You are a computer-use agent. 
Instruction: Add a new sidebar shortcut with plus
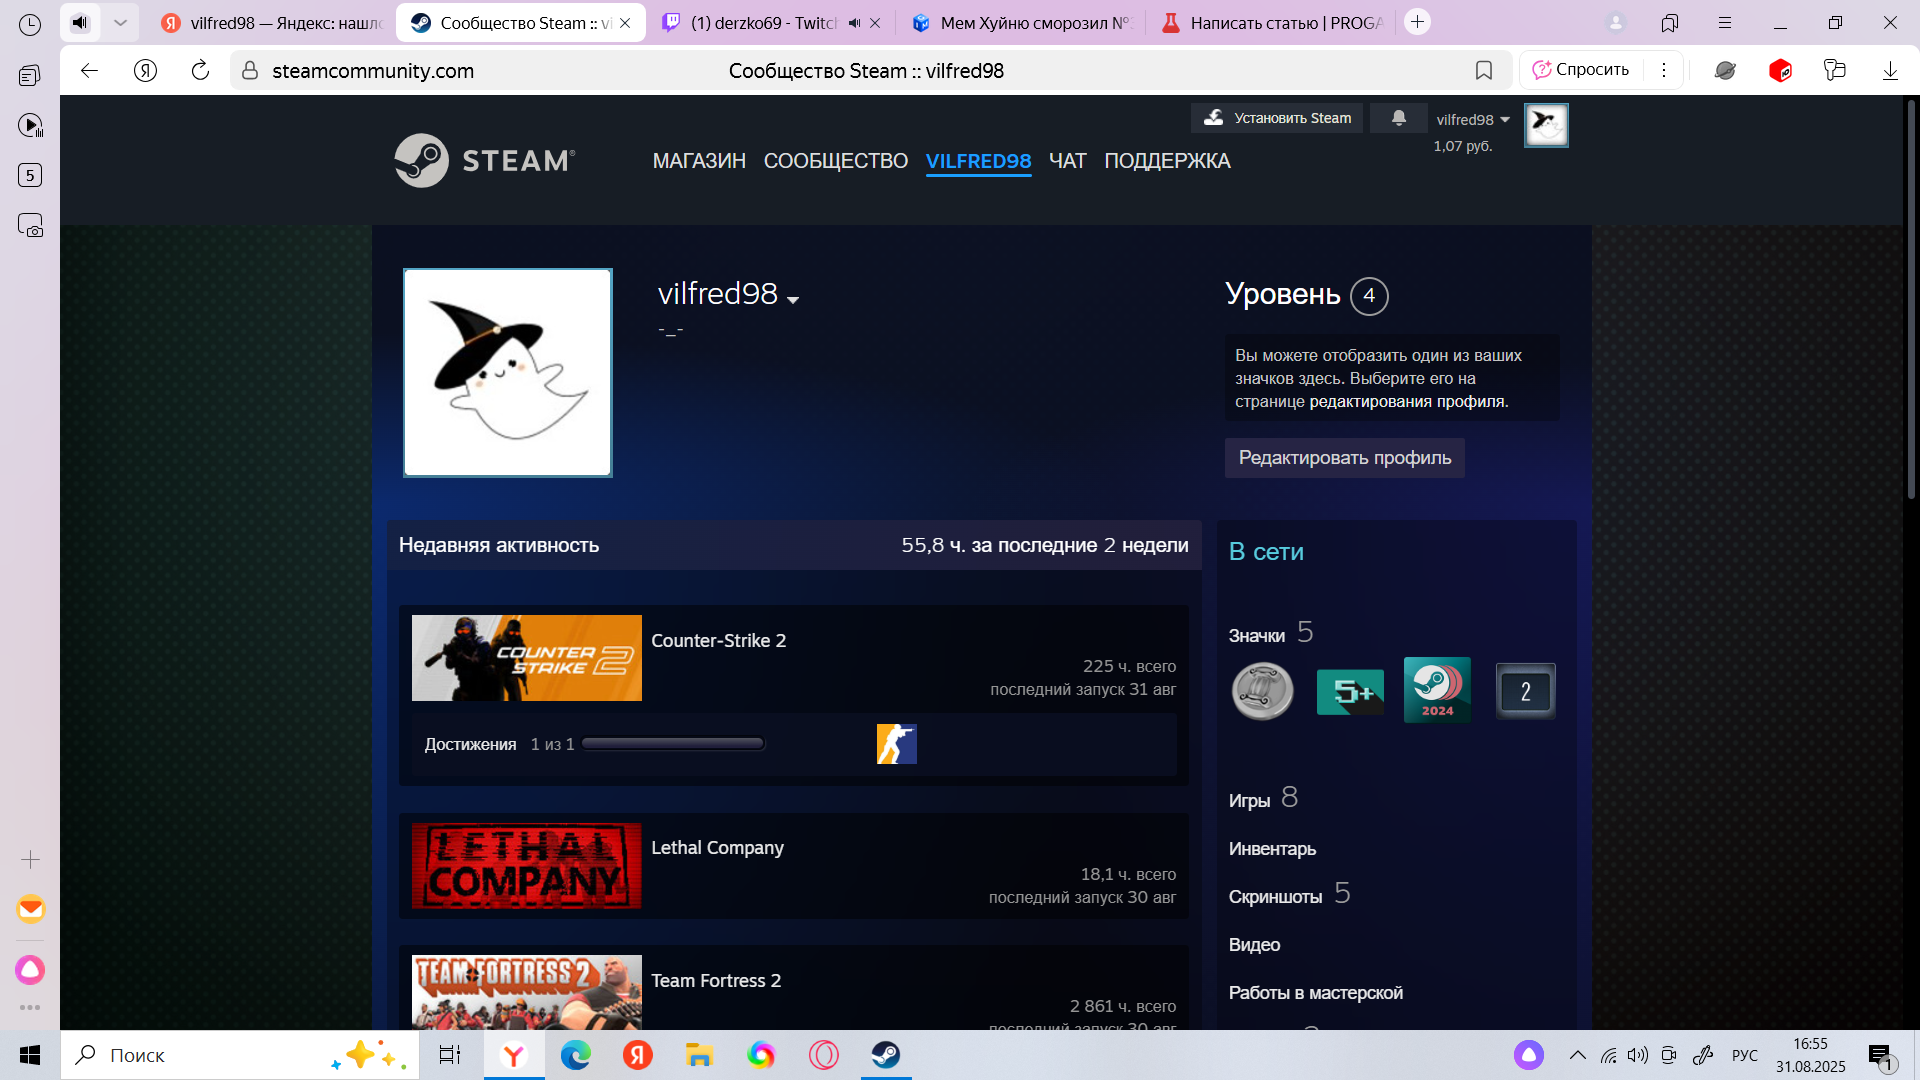(30, 860)
